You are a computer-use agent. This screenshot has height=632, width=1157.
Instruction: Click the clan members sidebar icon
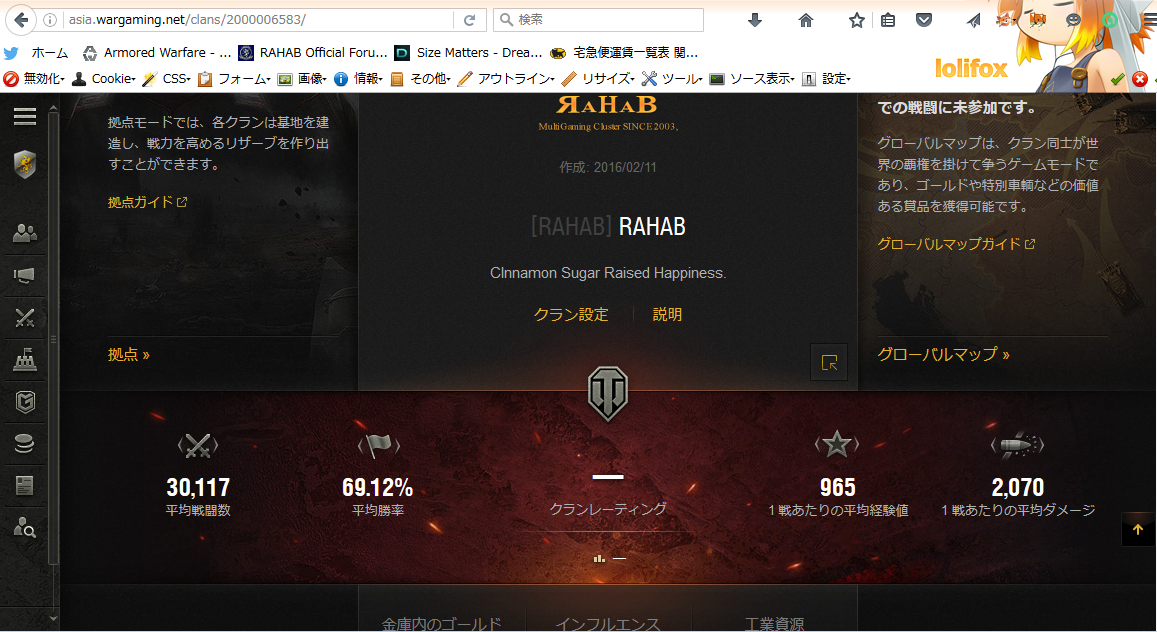[25, 234]
